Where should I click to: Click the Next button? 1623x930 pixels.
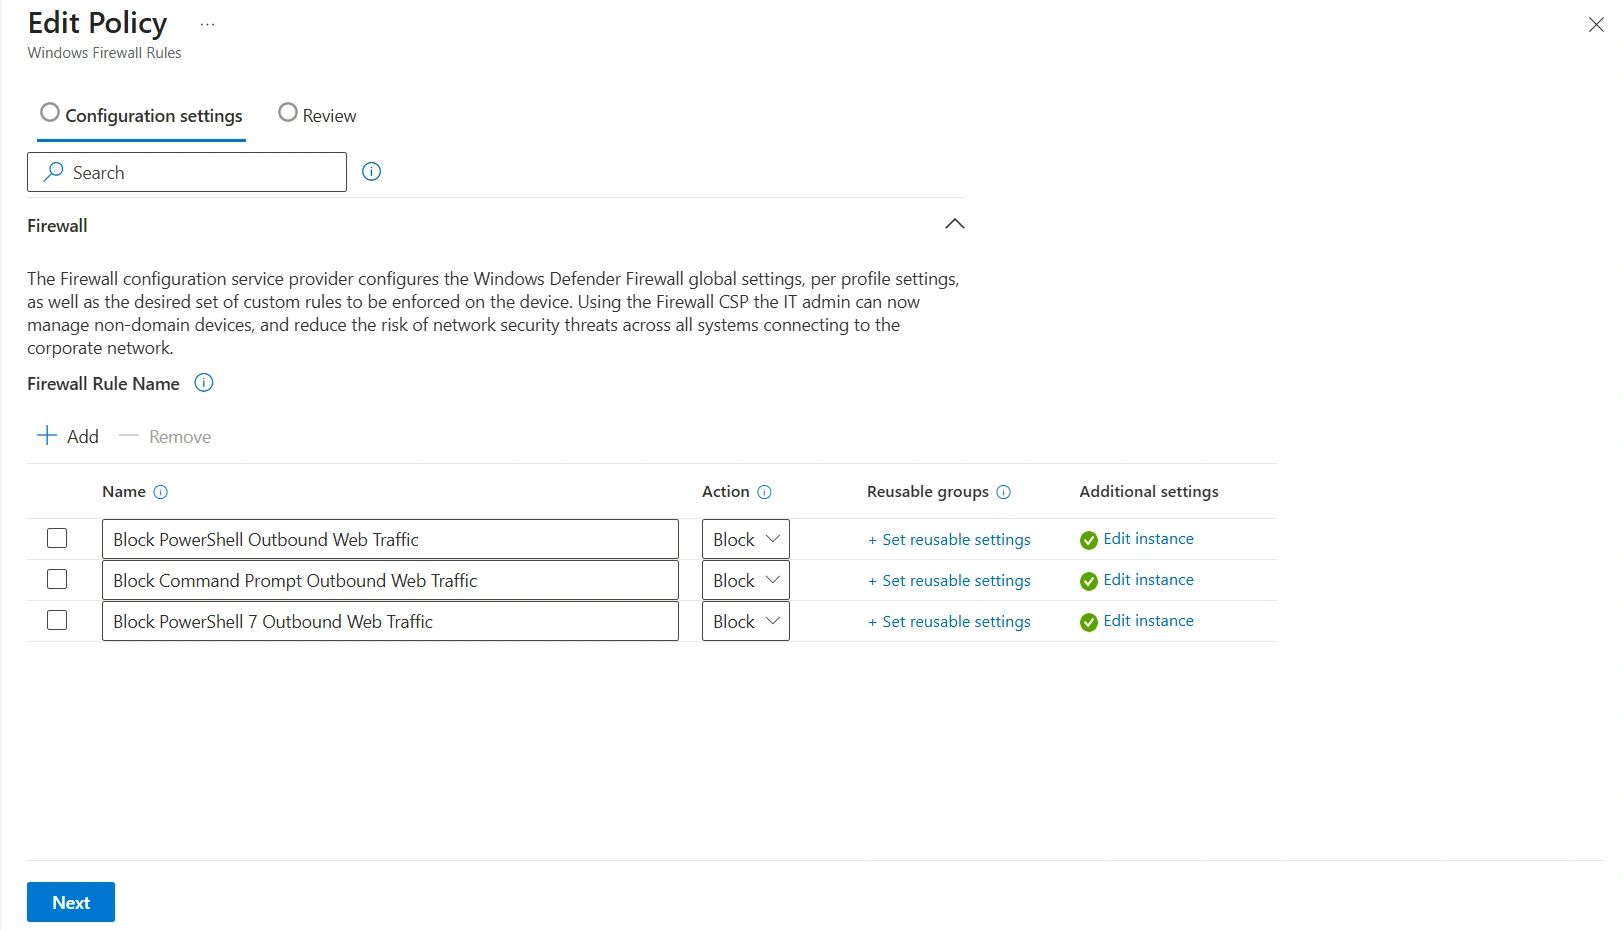71,902
